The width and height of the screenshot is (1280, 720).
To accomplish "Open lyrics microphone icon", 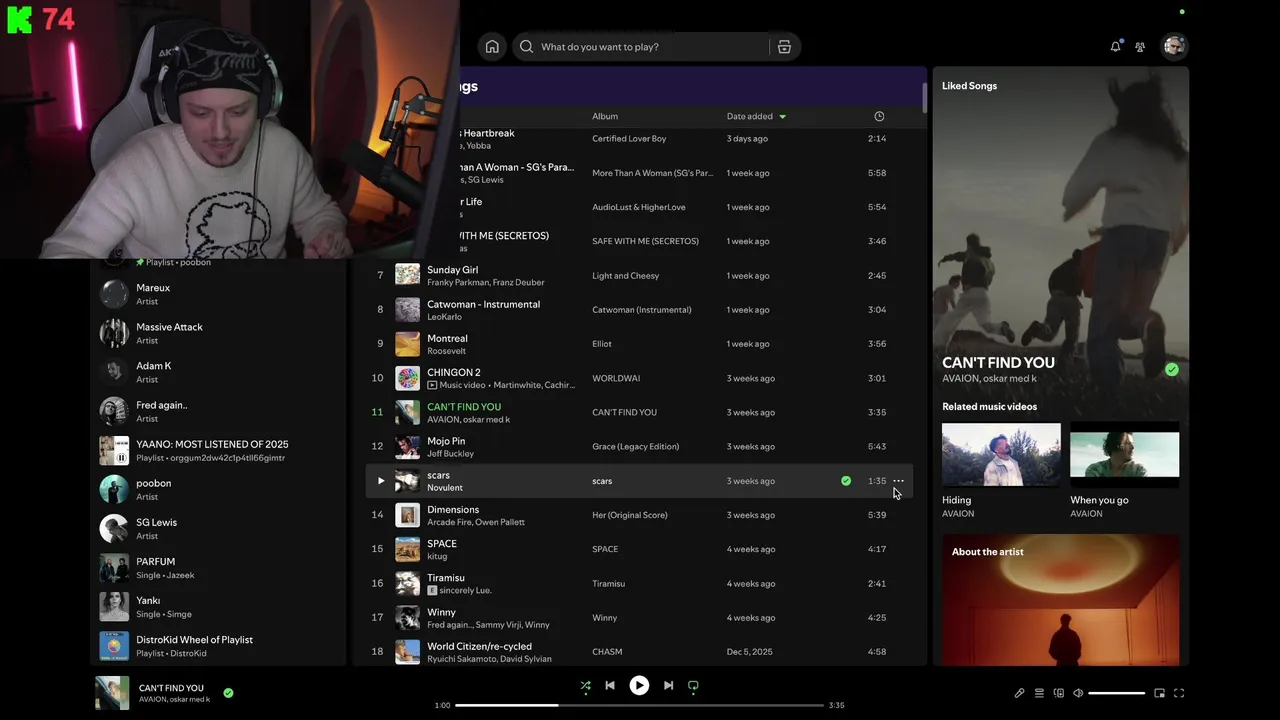I will pos(1019,693).
